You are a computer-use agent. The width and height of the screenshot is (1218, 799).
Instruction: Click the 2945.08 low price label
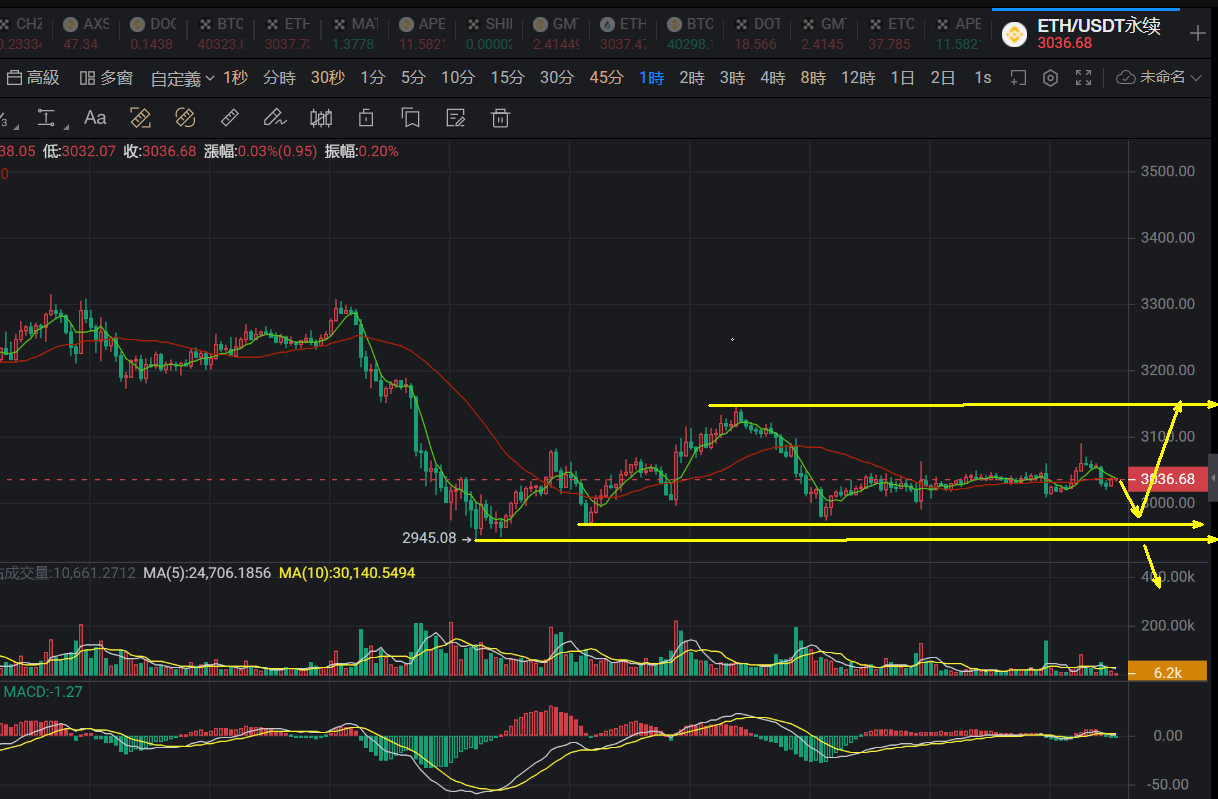pos(429,538)
